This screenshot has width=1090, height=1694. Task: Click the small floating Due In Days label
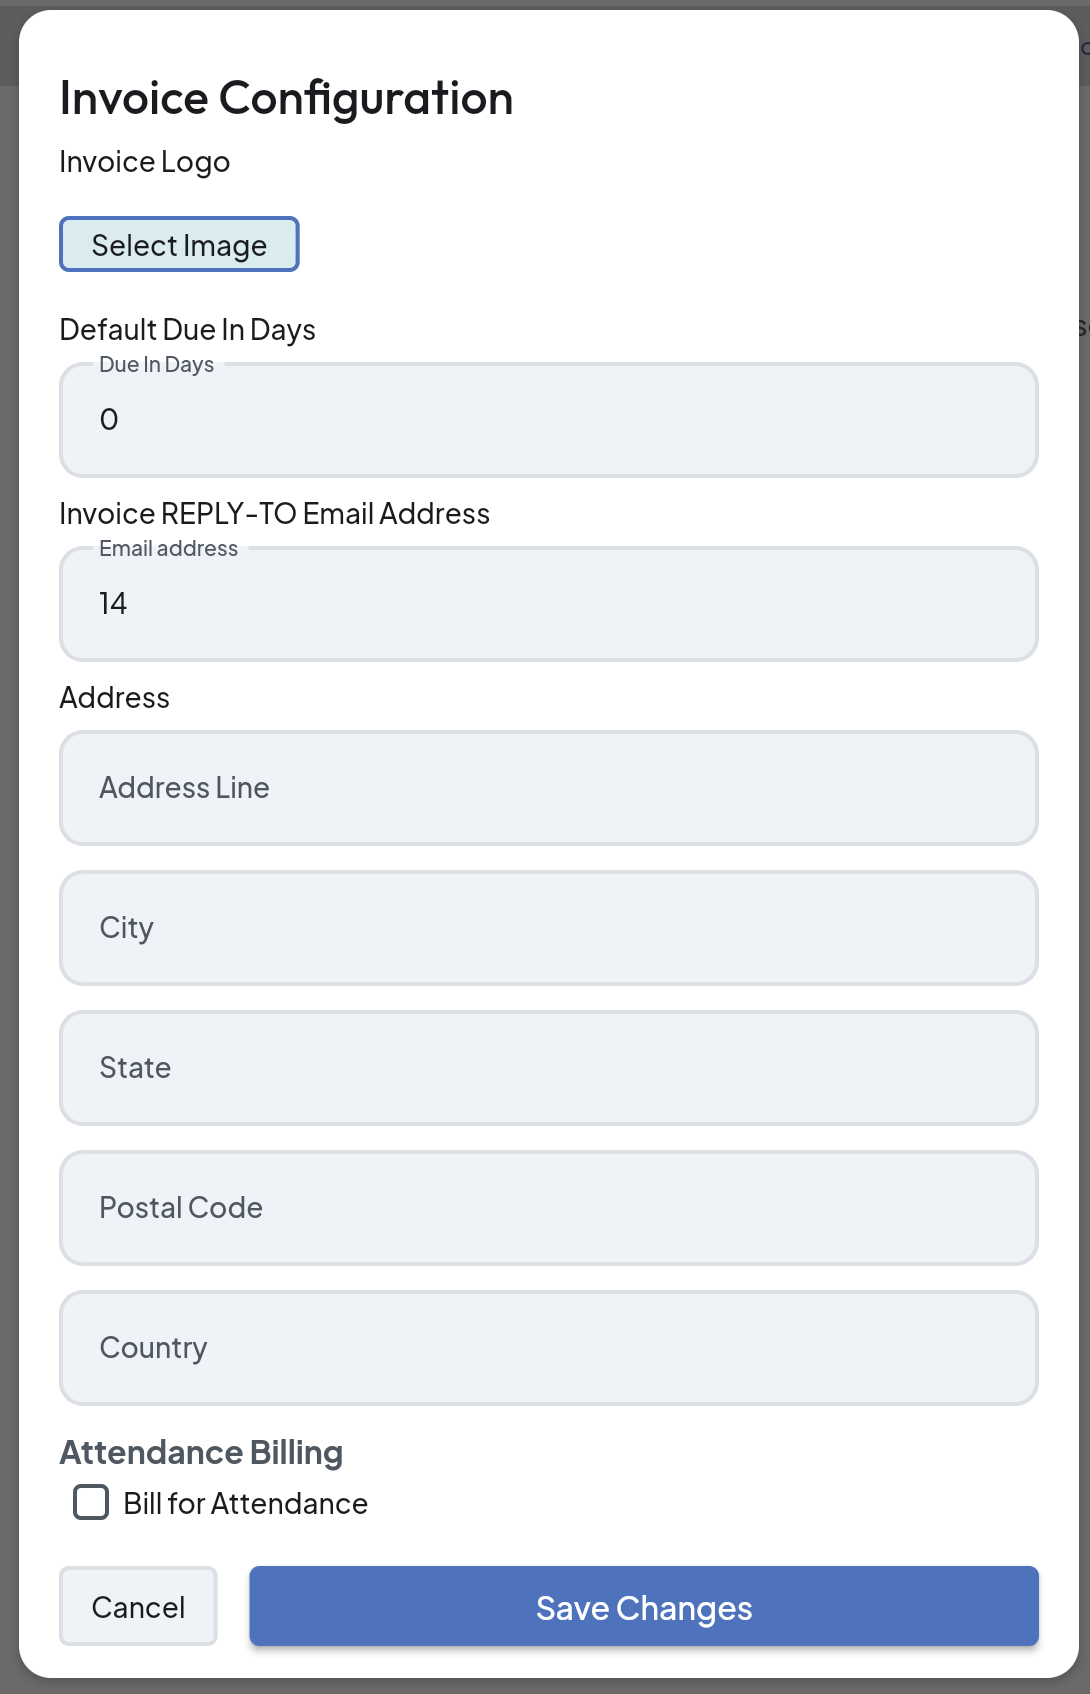156,365
